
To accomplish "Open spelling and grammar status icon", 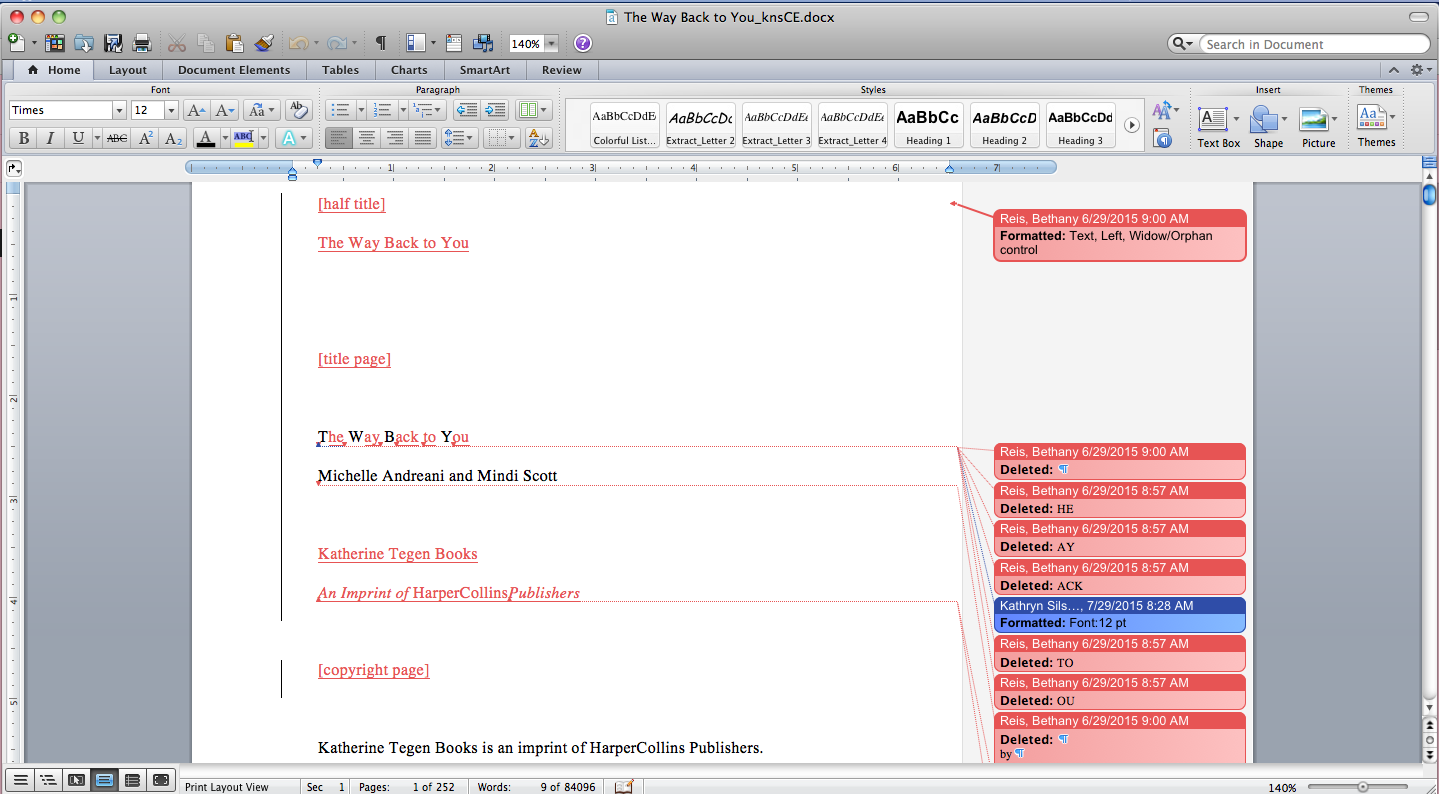I will coord(624,787).
